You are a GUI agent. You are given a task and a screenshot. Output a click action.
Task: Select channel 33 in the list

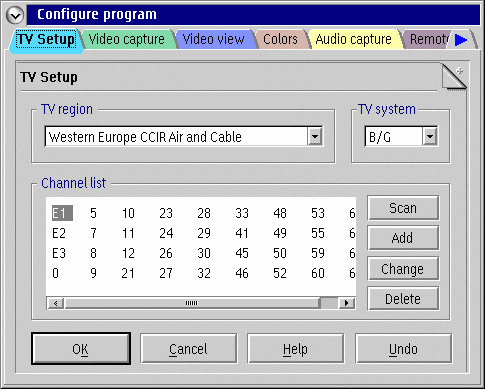click(x=242, y=213)
